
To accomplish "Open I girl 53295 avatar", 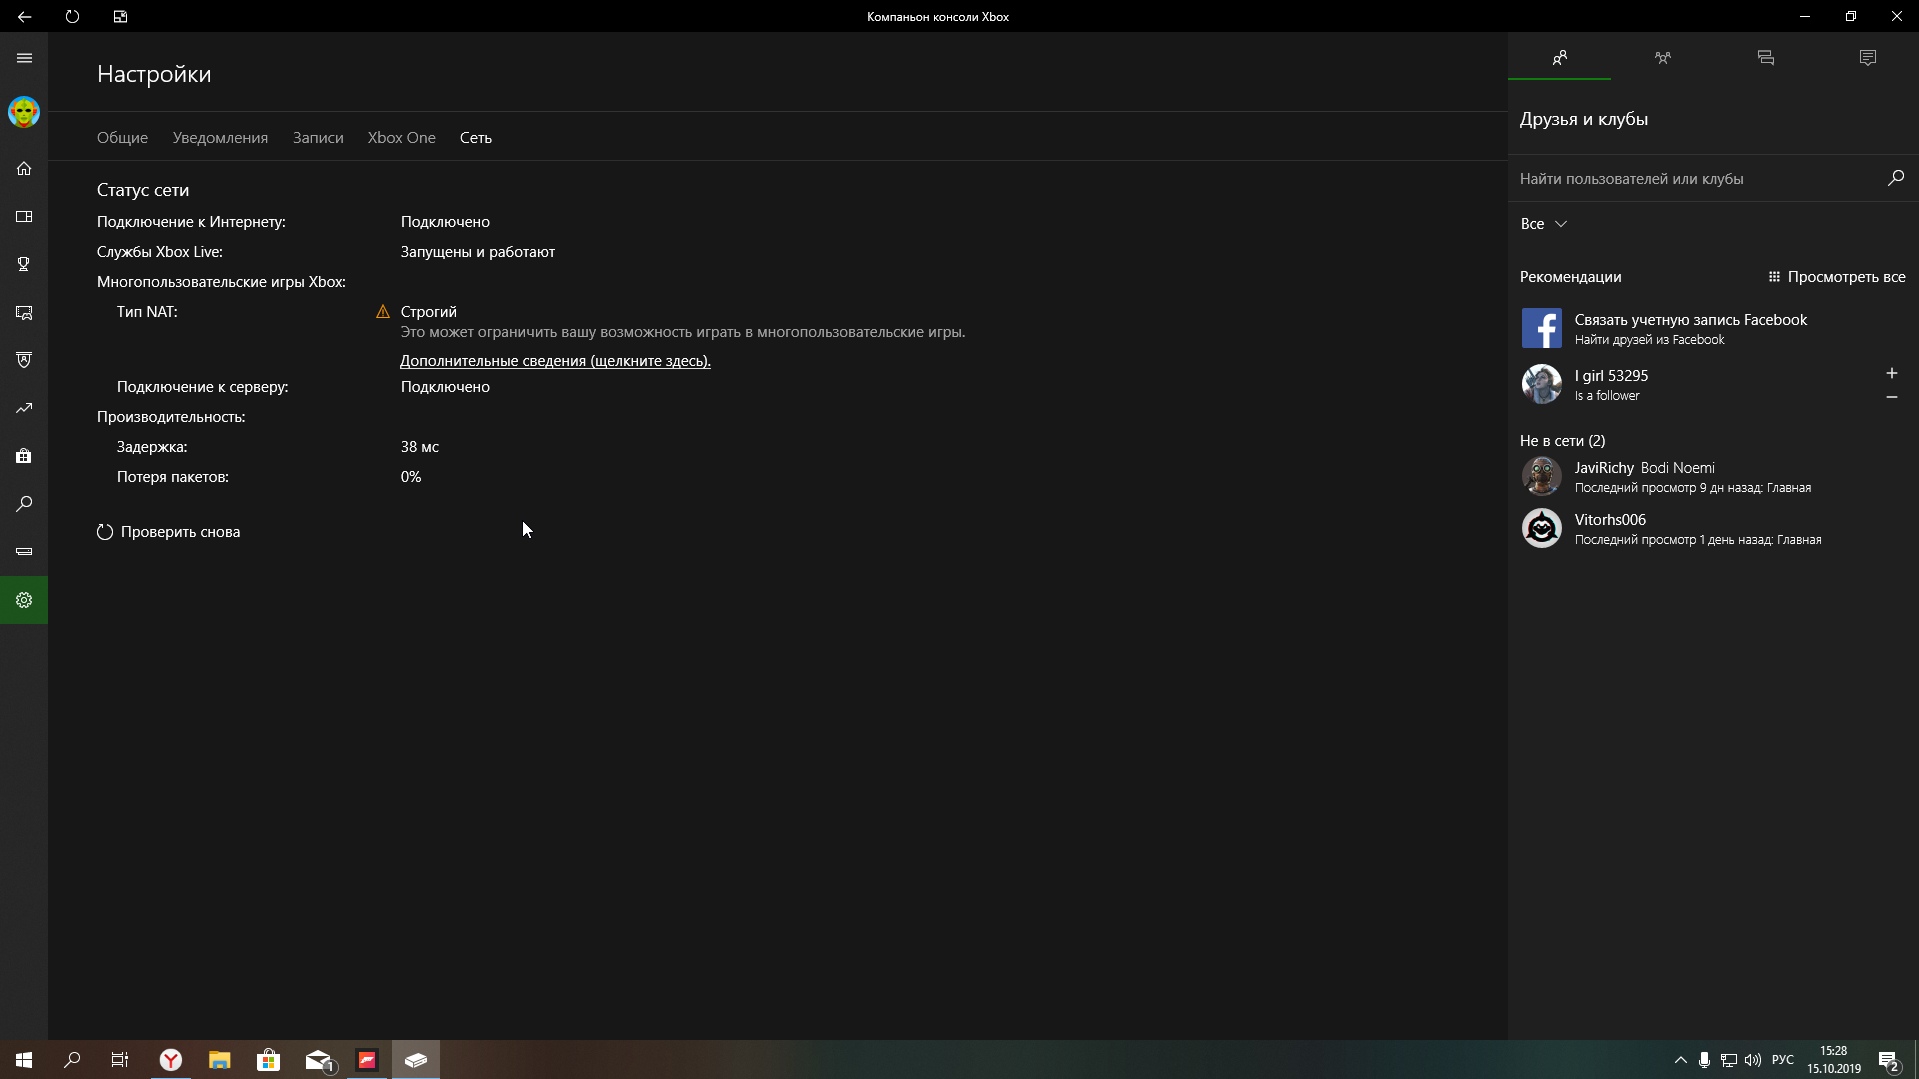I will coord(1541,384).
